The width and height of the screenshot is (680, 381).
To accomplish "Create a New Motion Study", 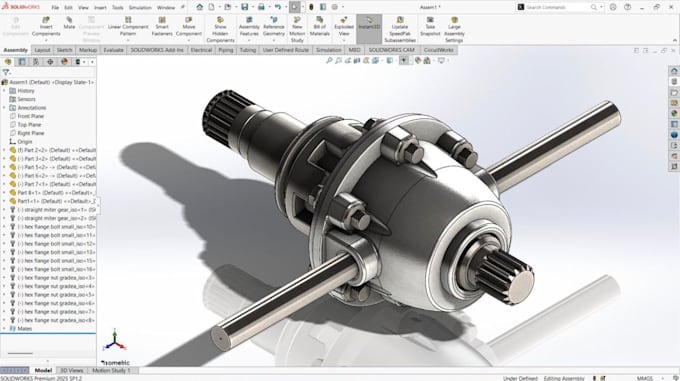I will 297,29.
